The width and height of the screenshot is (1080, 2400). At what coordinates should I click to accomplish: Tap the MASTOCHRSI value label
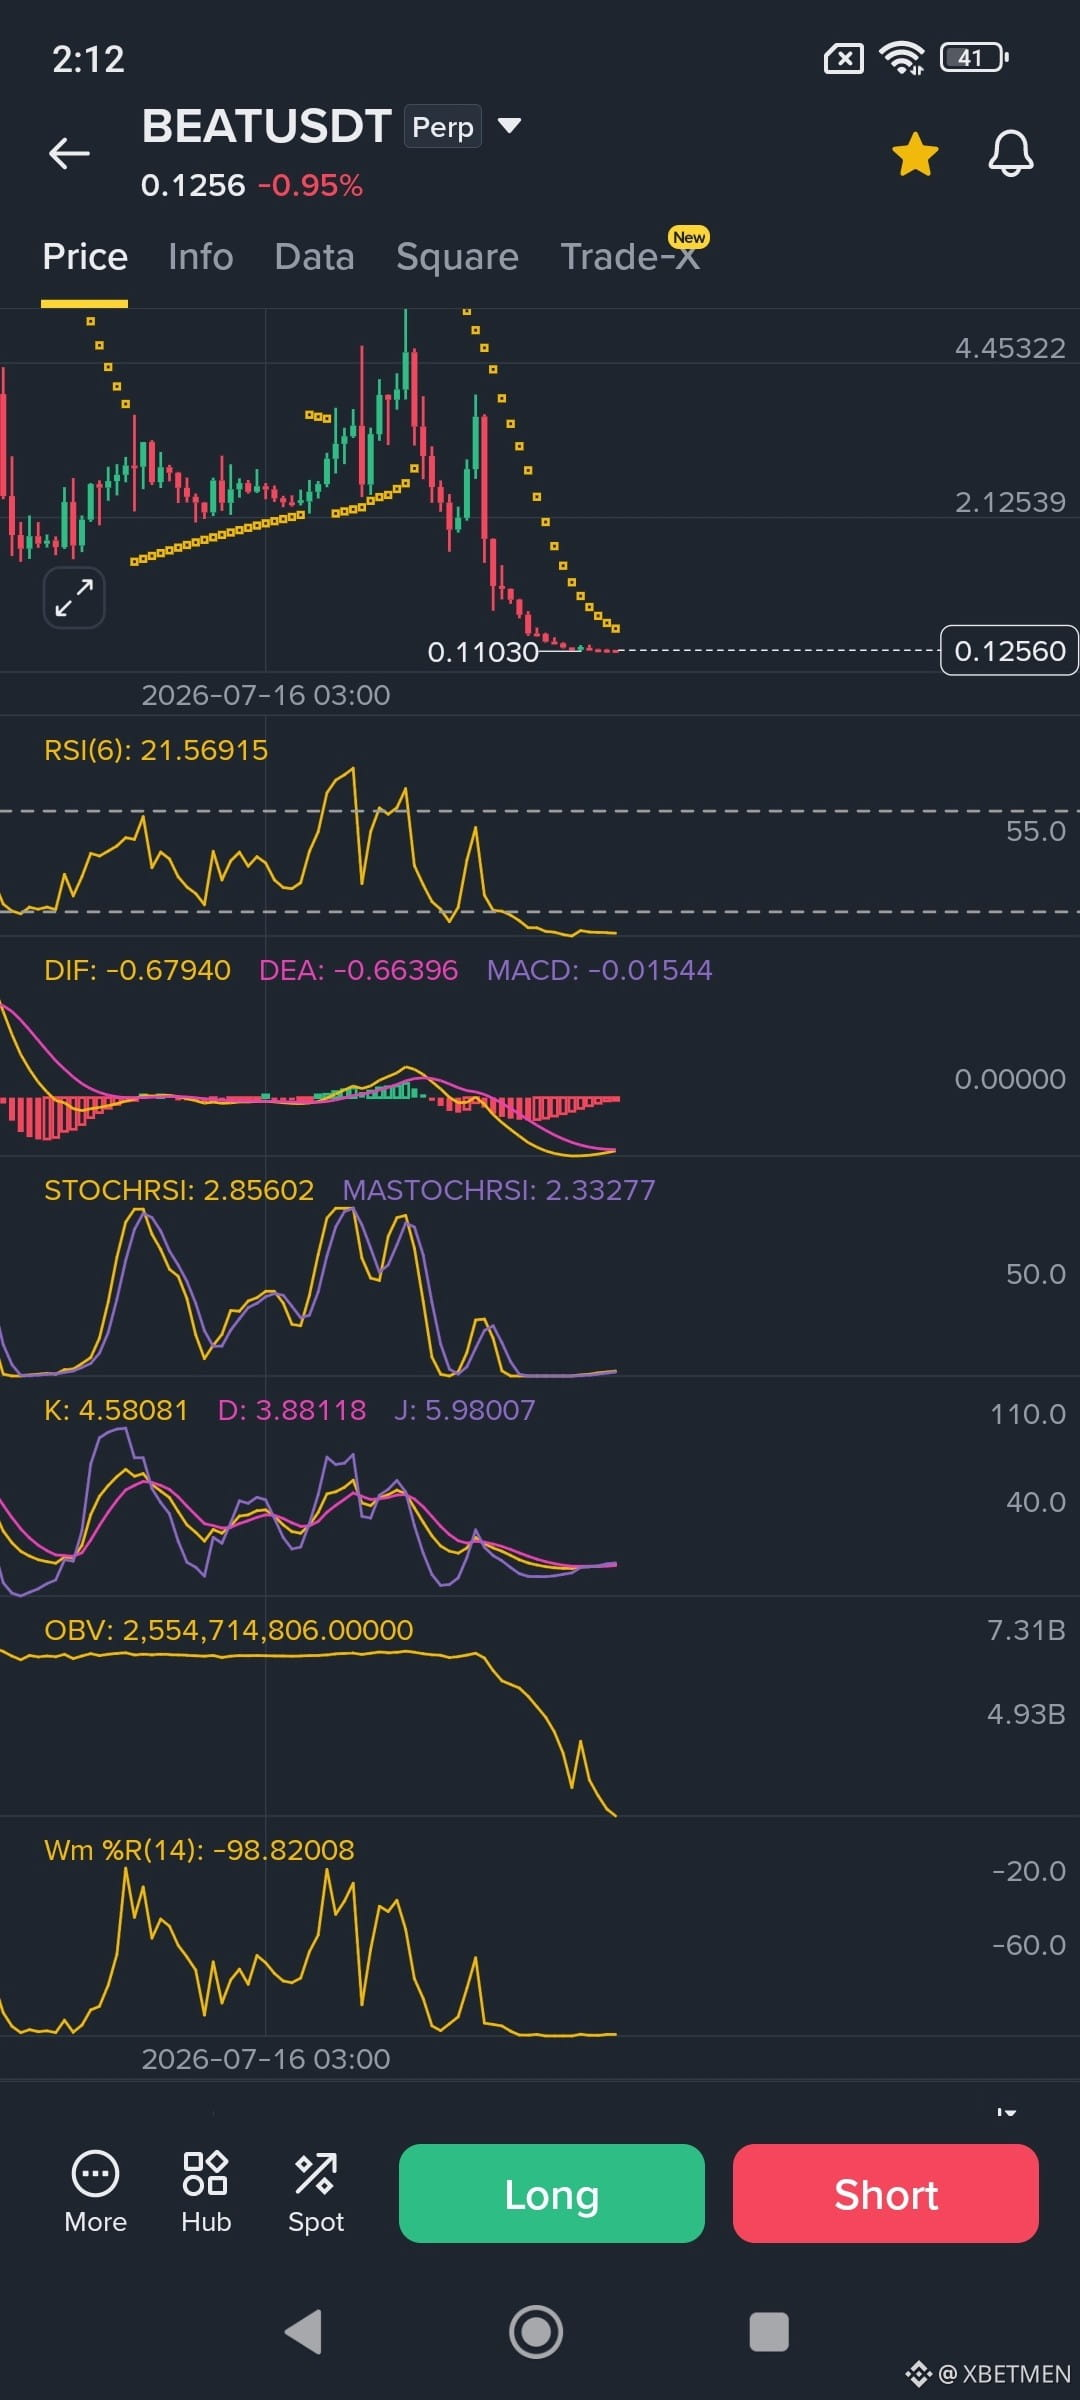(x=499, y=1190)
